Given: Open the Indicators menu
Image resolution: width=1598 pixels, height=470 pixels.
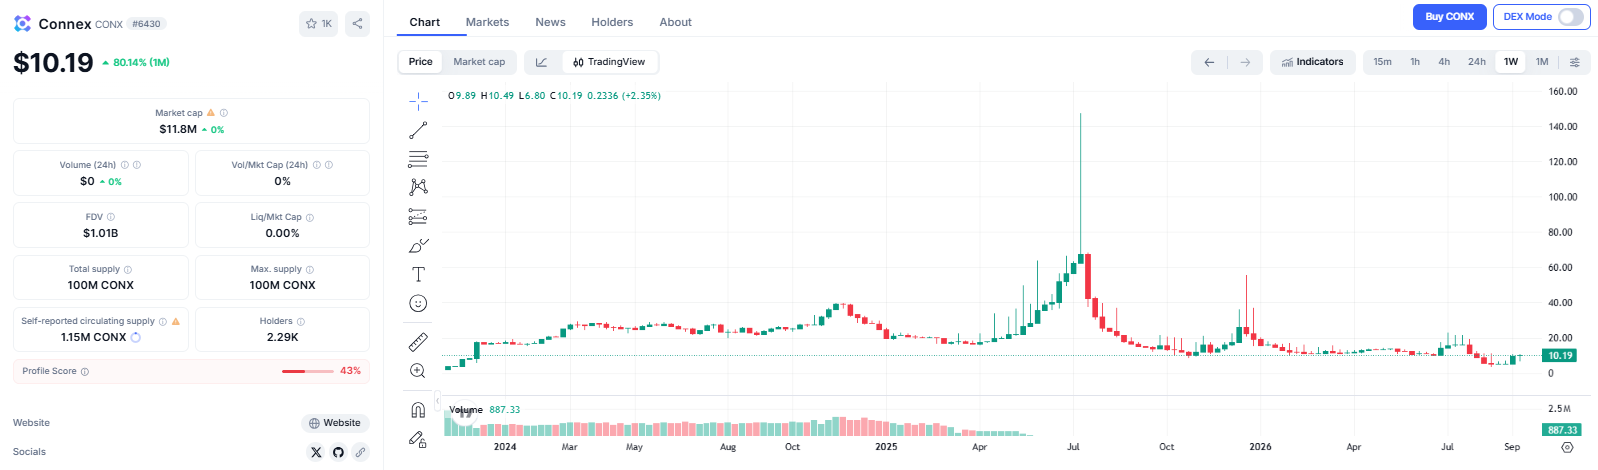Looking at the screenshot, I should click(x=1313, y=62).
